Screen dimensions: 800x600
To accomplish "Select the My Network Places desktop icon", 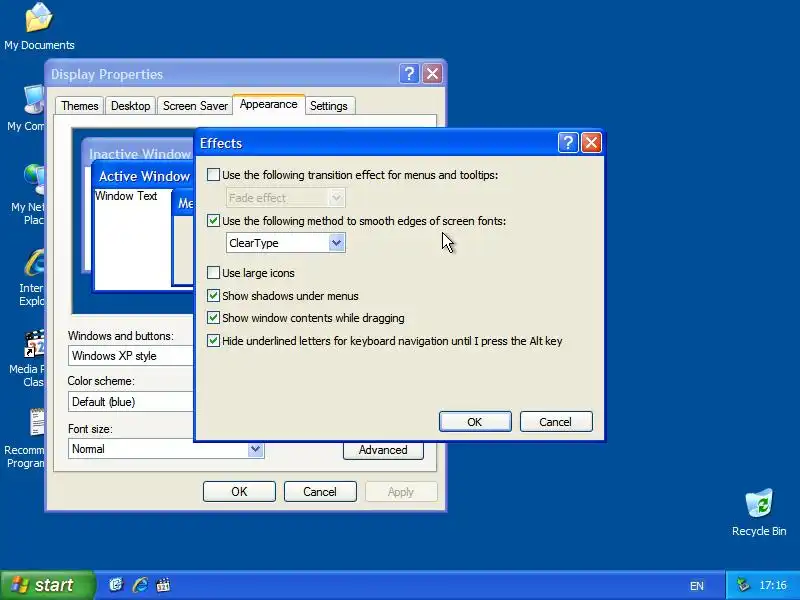I will pyautogui.click(x=28, y=194).
